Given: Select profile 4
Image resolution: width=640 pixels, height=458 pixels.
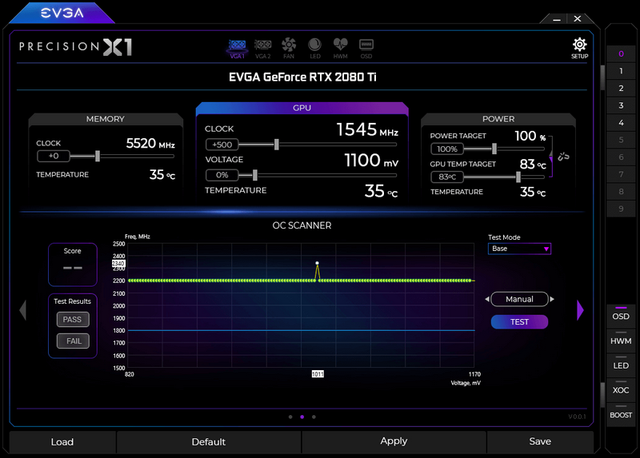Looking at the screenshot, I should pos(621,122).
